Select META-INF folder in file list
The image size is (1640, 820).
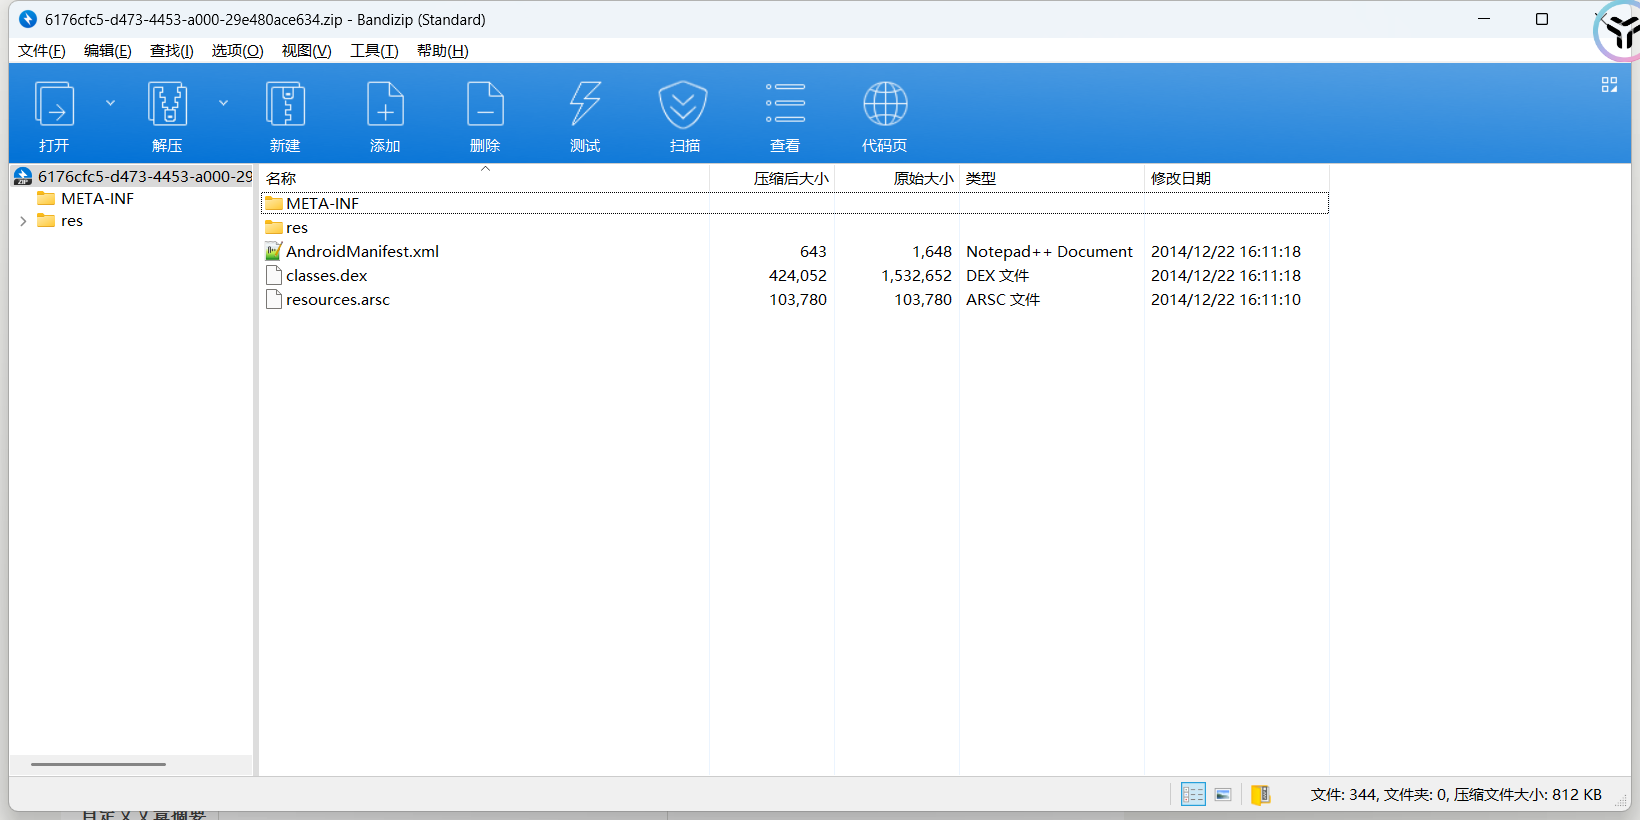(795, 203)
